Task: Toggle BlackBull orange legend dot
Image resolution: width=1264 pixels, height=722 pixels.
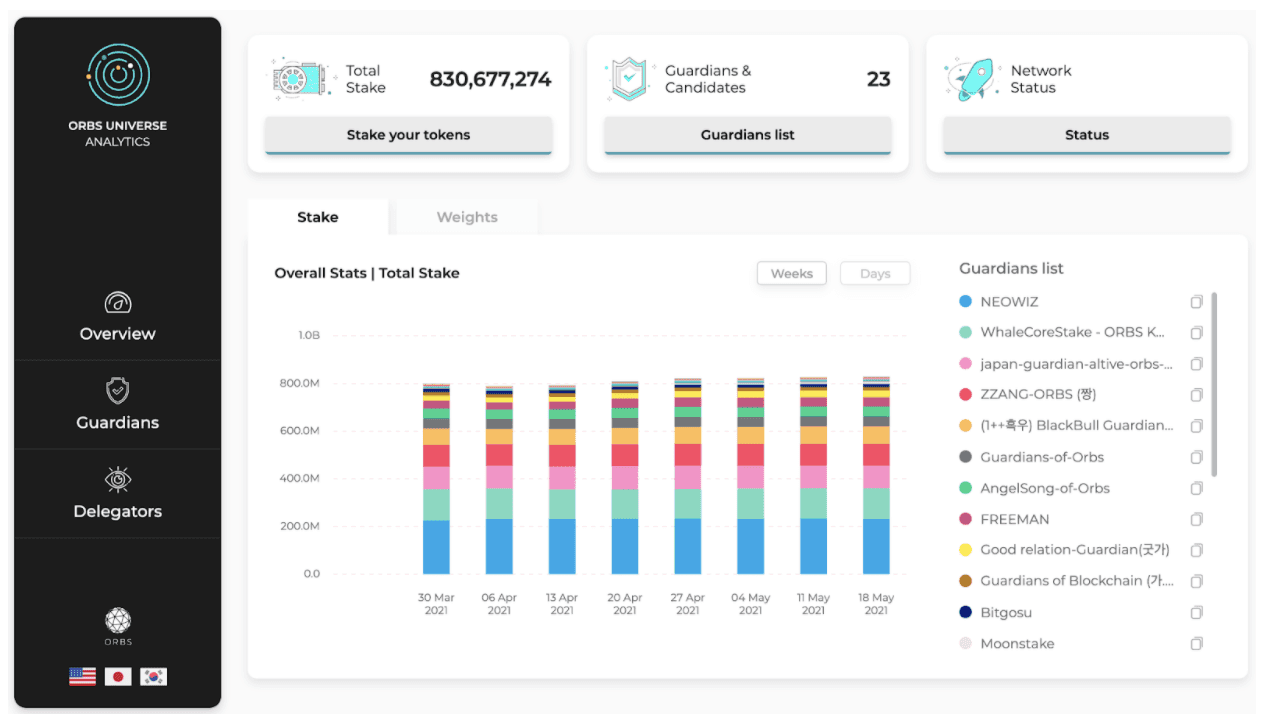Action: (965, 426)
